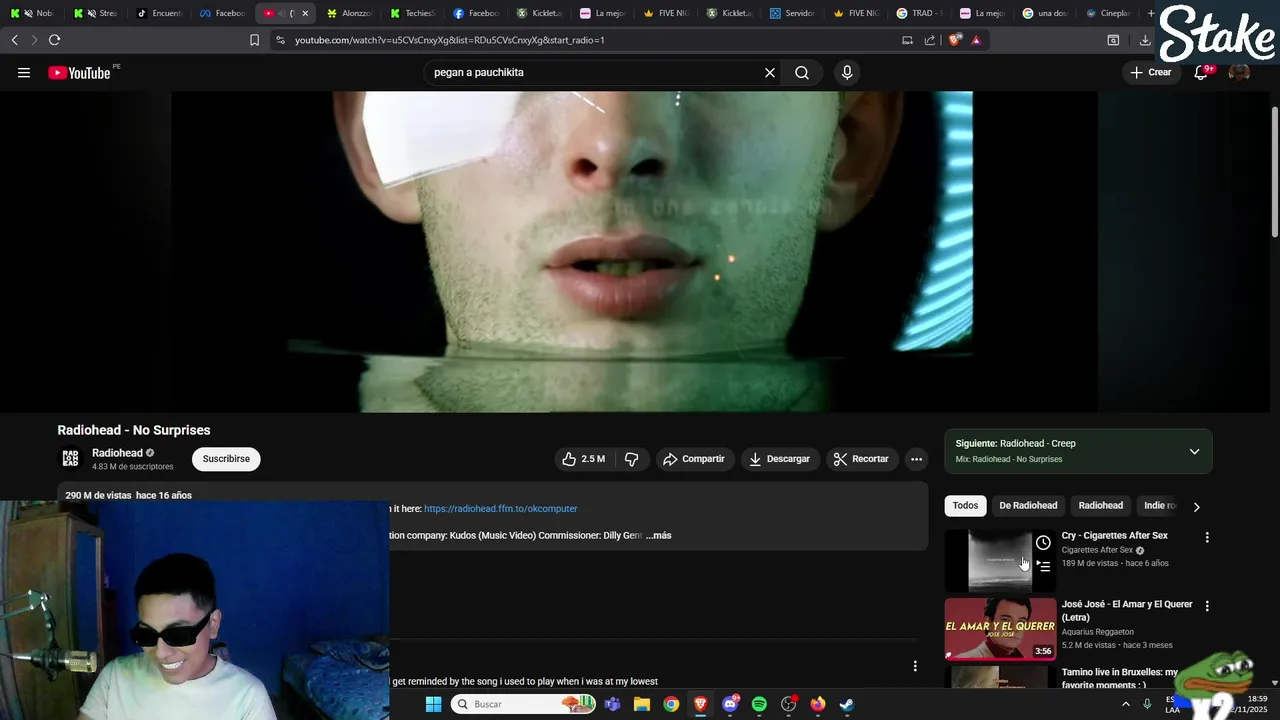The width and height of the screenshot is (1280, 720).
Task: Click the Crear create button
Action: [1150, 72]
